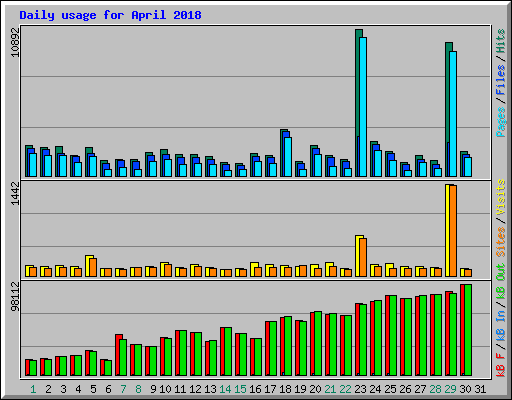Click day 1 on the x-axis
512x400 pixels.
(33, 389)
